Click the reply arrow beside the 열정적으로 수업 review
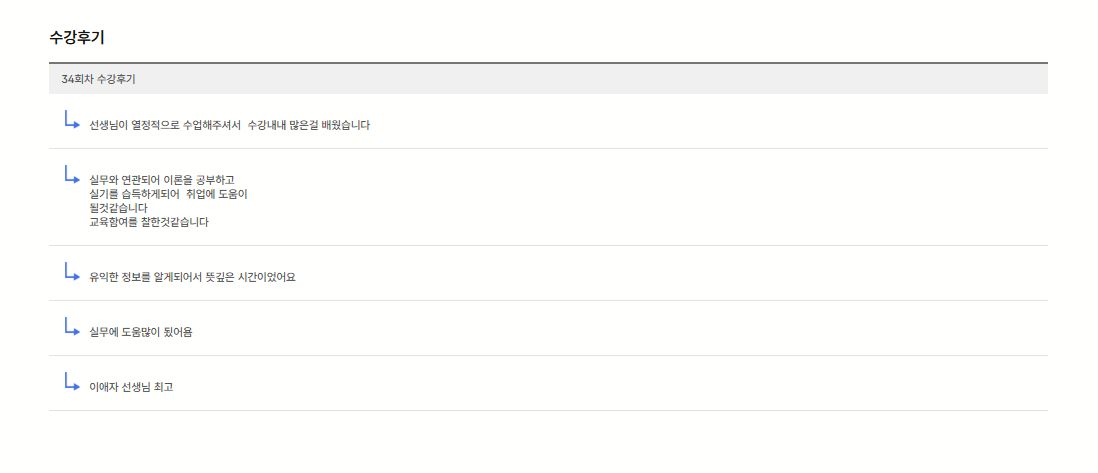This screenshot has height=473, width=1098. [x=72, y=120]
